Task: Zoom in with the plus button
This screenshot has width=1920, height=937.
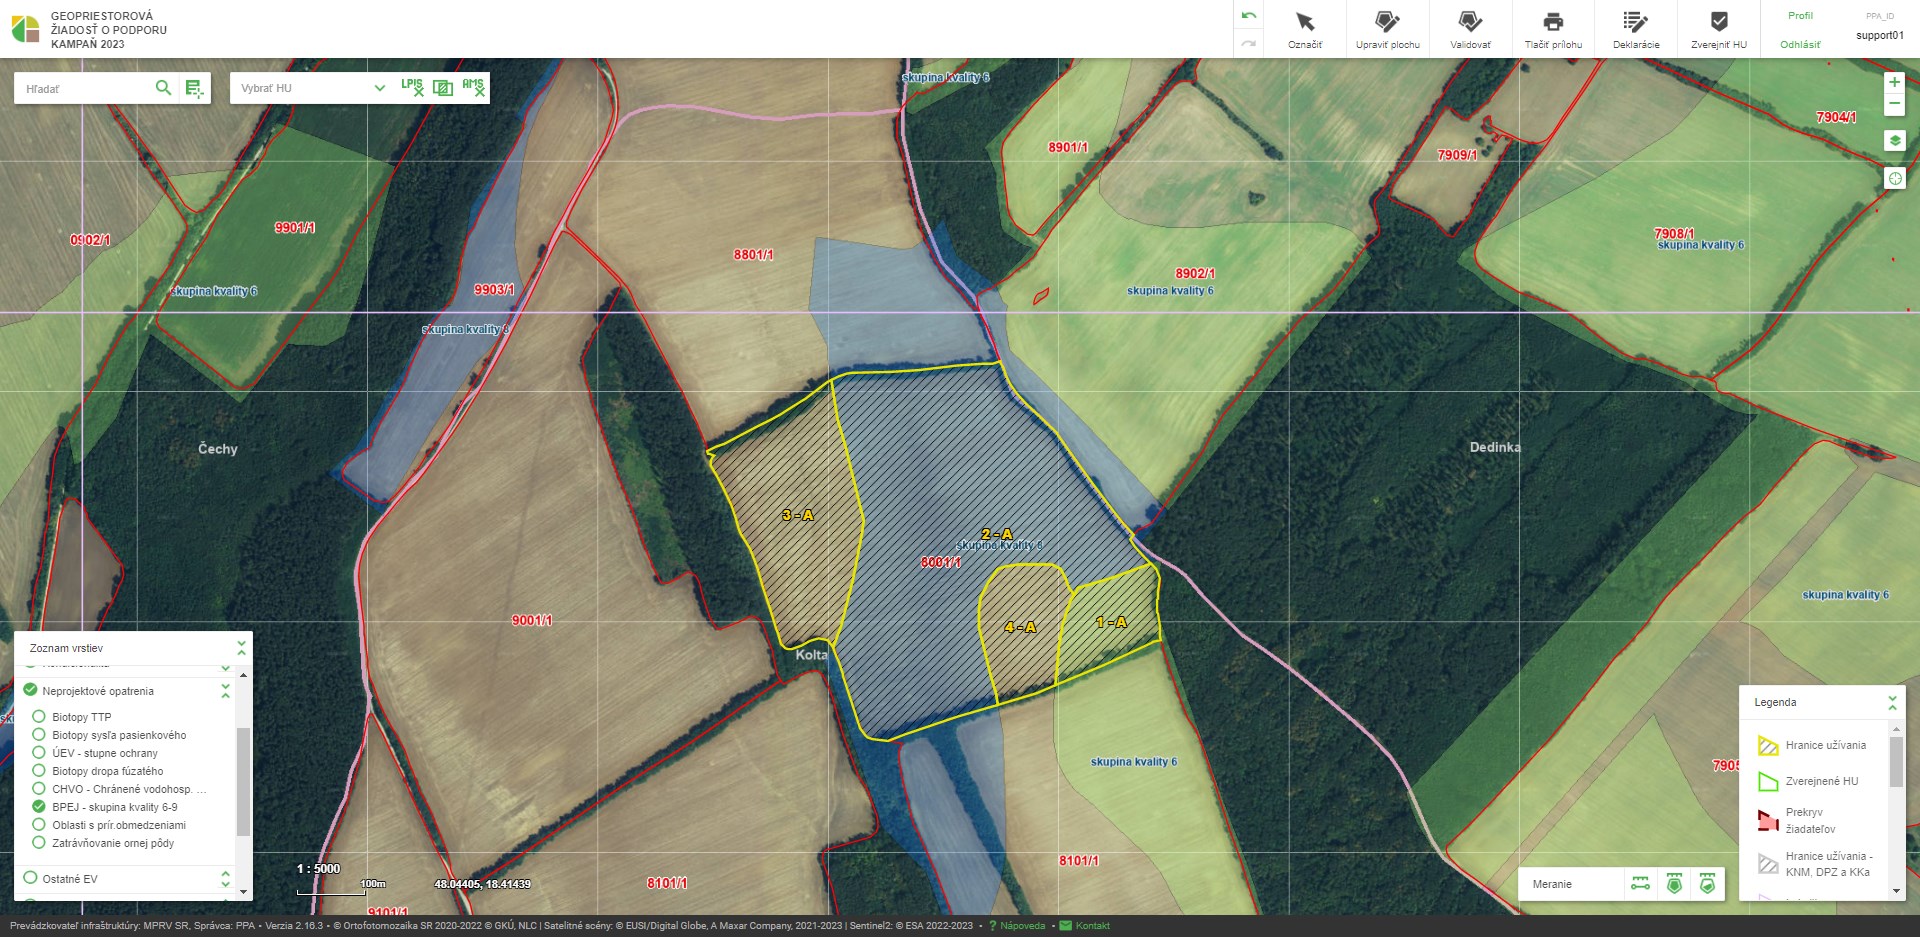Action: 1894,82
